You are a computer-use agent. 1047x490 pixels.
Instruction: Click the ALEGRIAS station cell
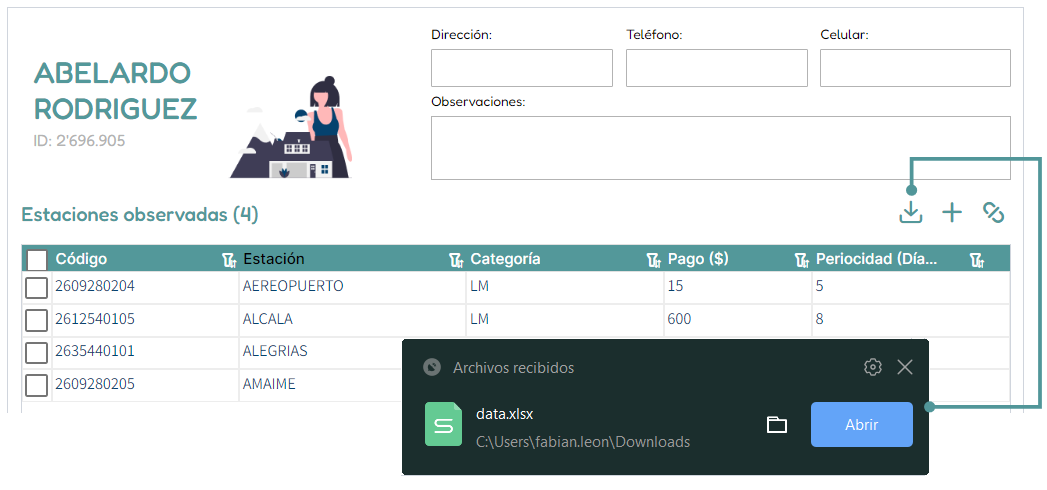(x=275, y=351)
